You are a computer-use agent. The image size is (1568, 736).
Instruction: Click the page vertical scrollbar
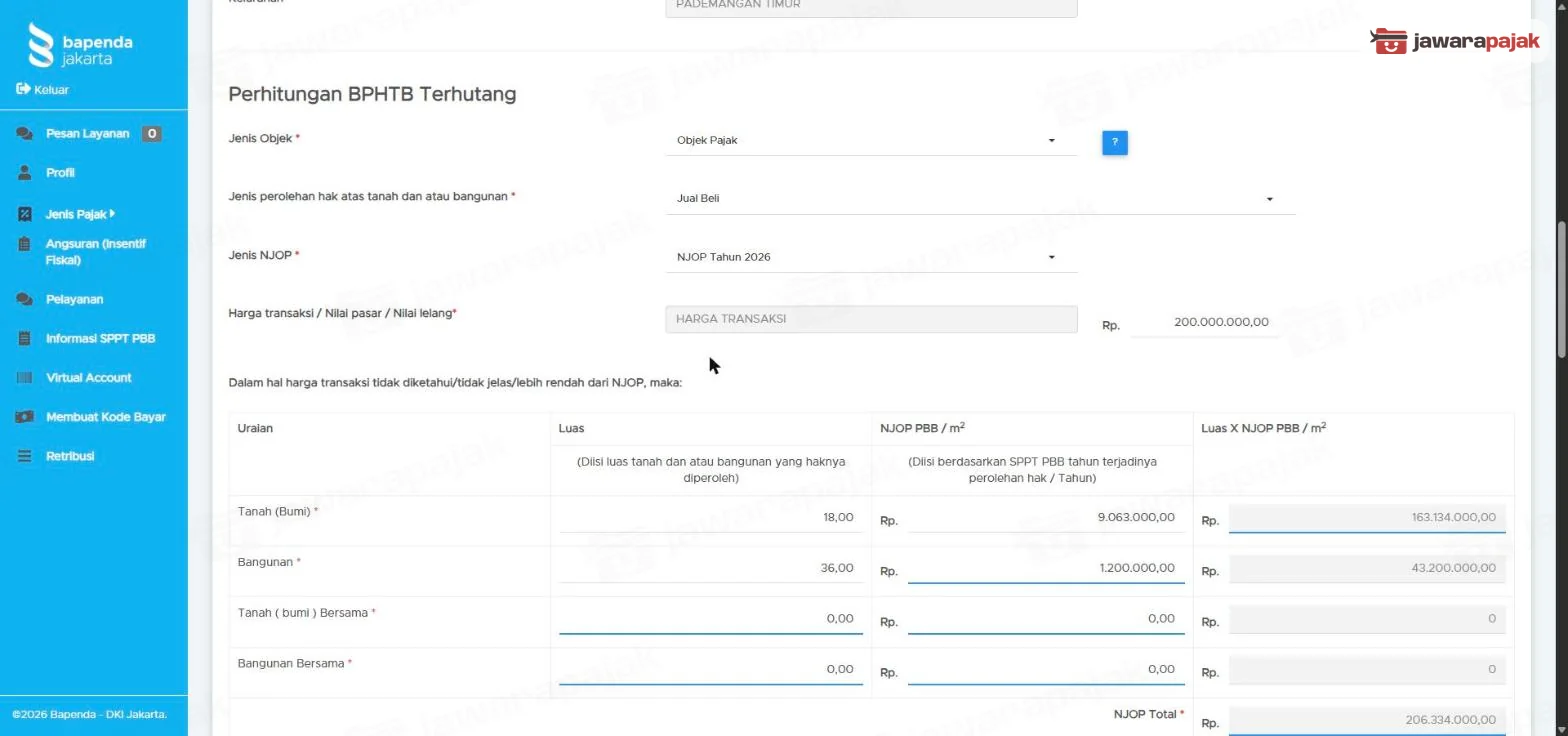[1561, 288]
